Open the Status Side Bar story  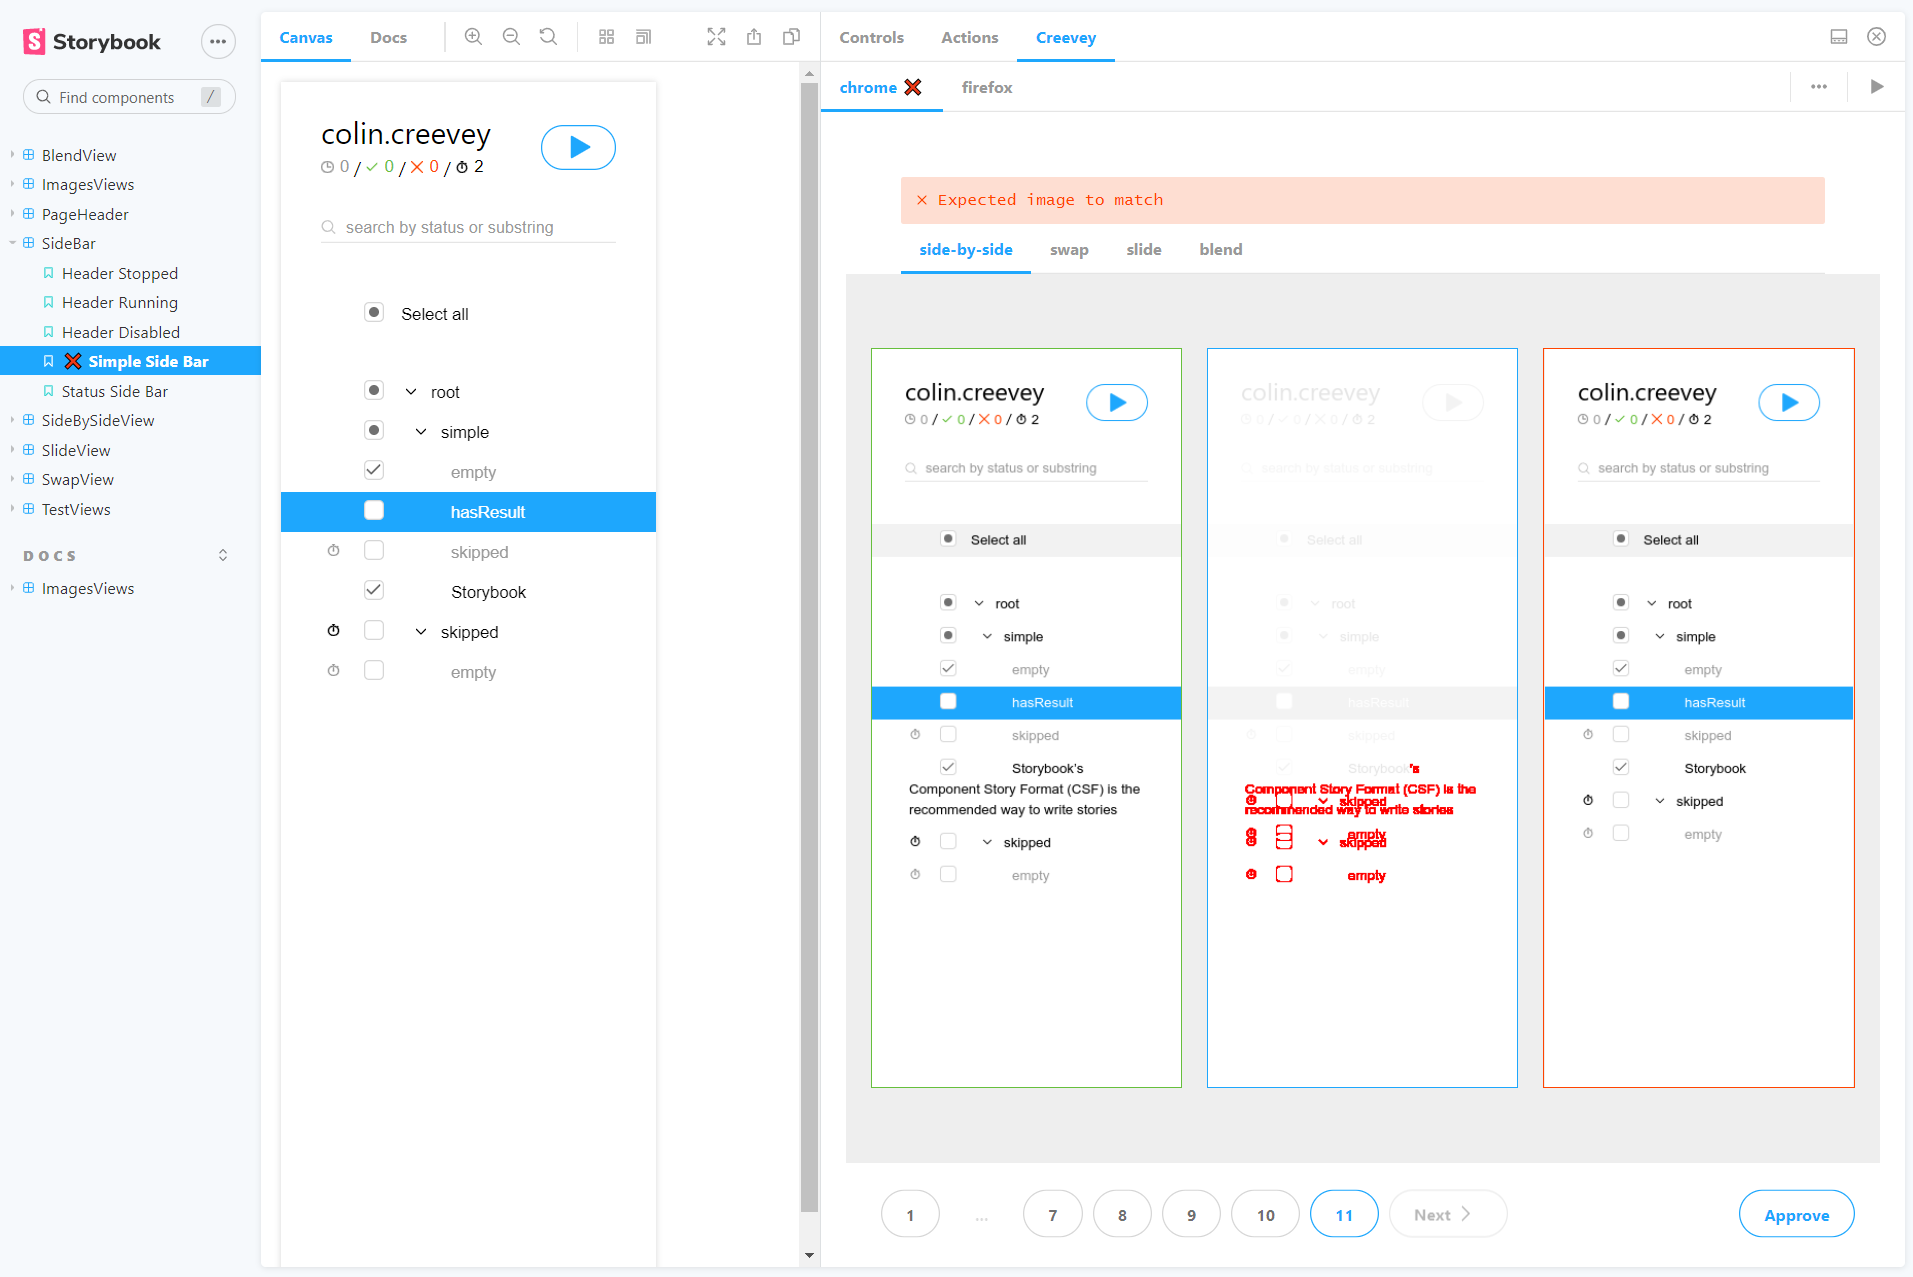pos(115,391)
